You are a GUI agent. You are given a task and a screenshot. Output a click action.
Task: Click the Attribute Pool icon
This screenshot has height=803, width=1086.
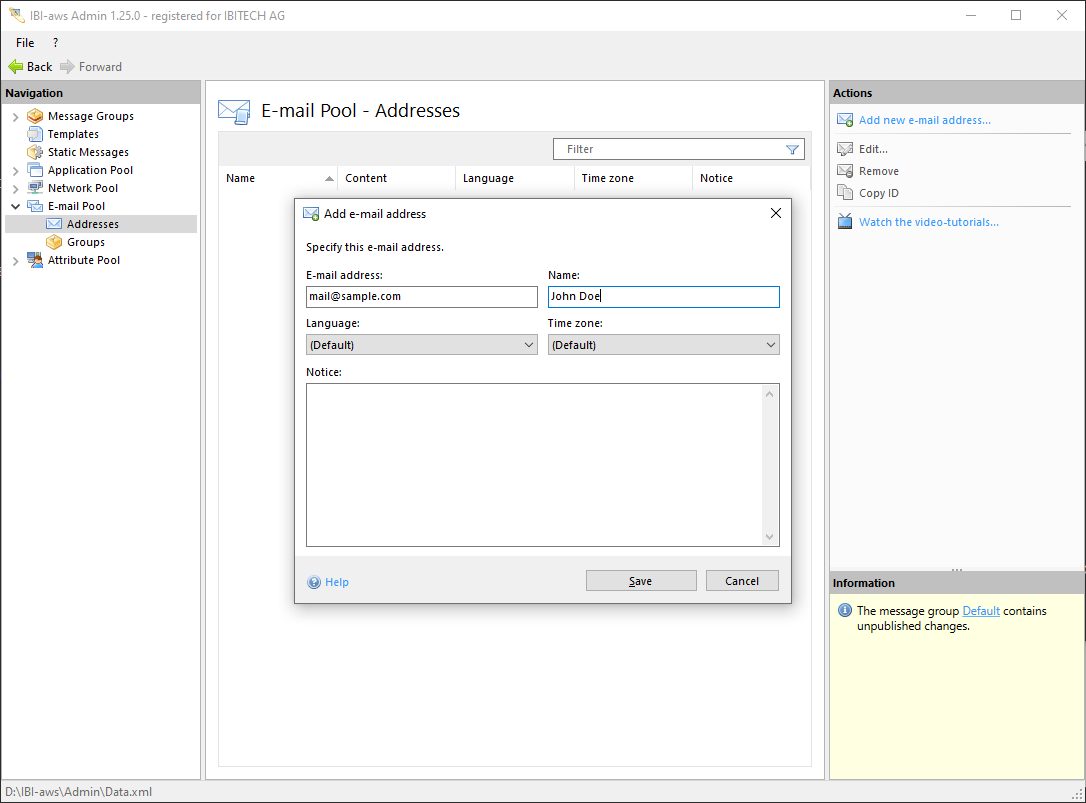(x=35, y=260)
